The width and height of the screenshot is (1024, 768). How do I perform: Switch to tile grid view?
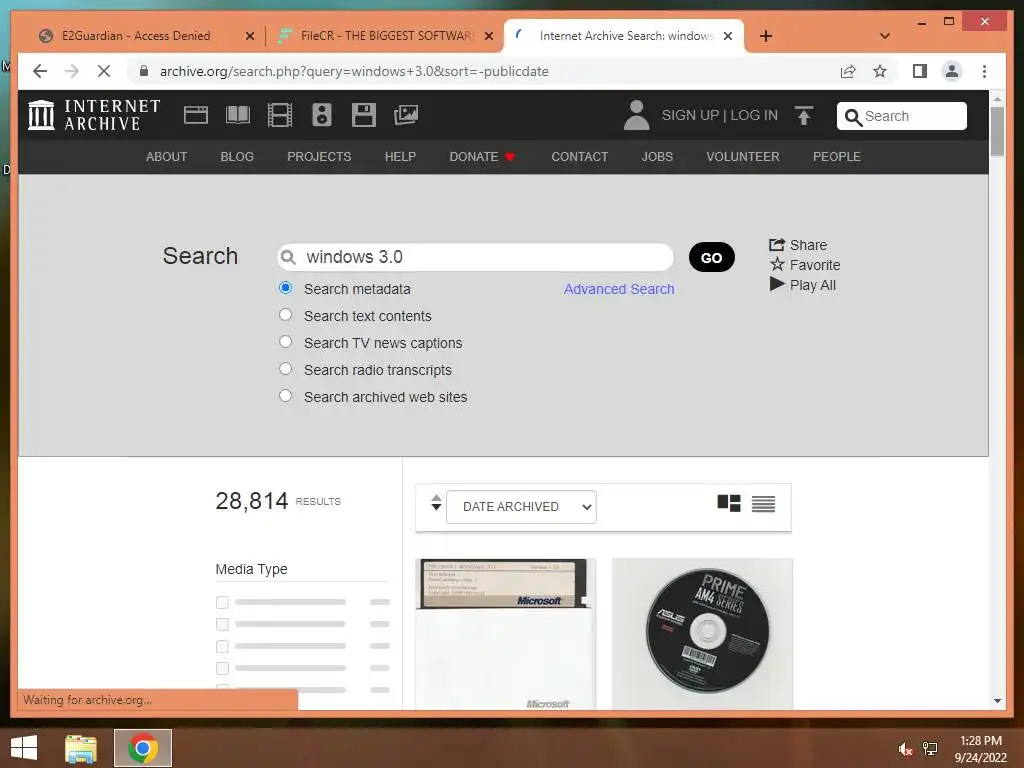(729, 504)
